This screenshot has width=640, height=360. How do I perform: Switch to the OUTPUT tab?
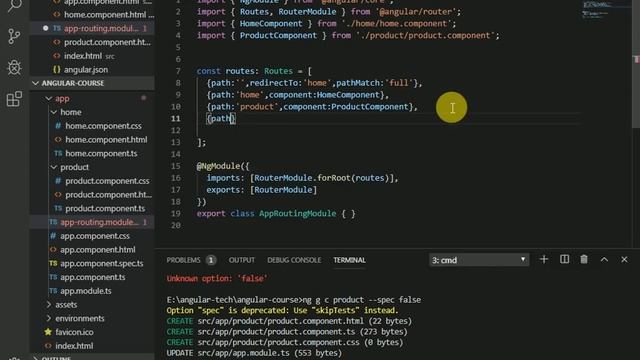click(242, 260)
